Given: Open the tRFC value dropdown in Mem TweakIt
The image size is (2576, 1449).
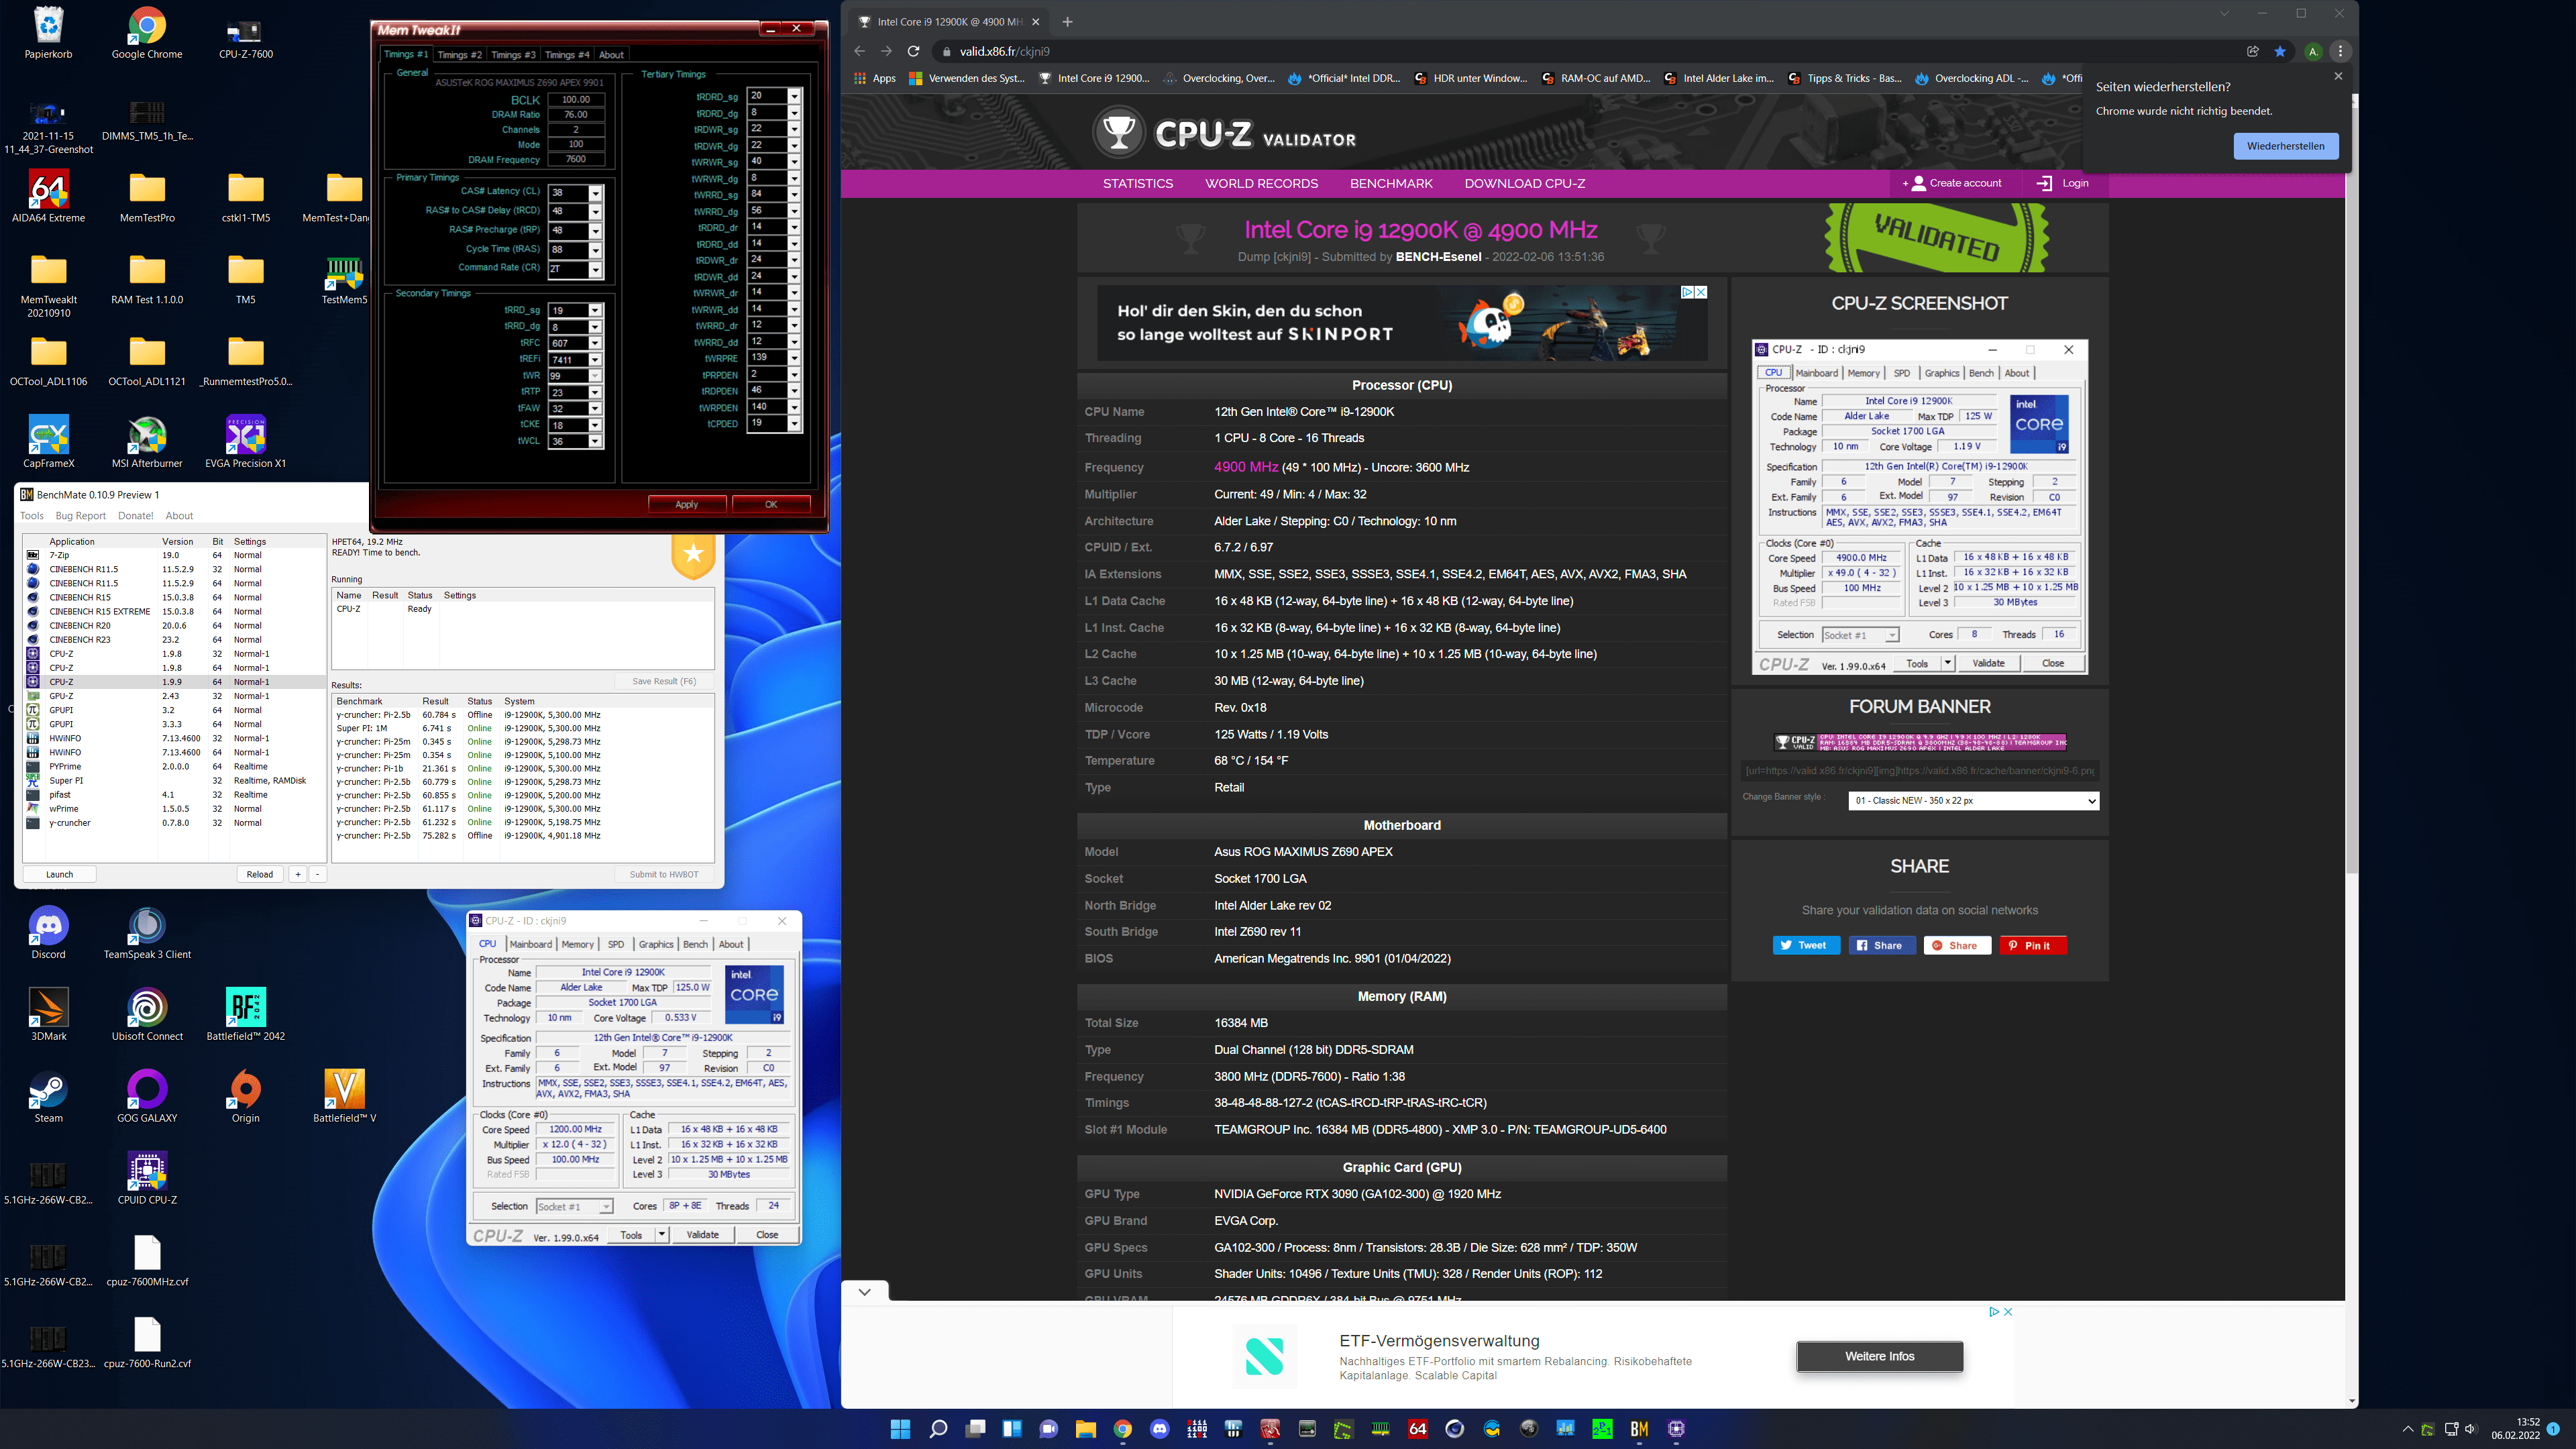Looking at the screenshot, I should pyautogui.click(x=595, y=343).
